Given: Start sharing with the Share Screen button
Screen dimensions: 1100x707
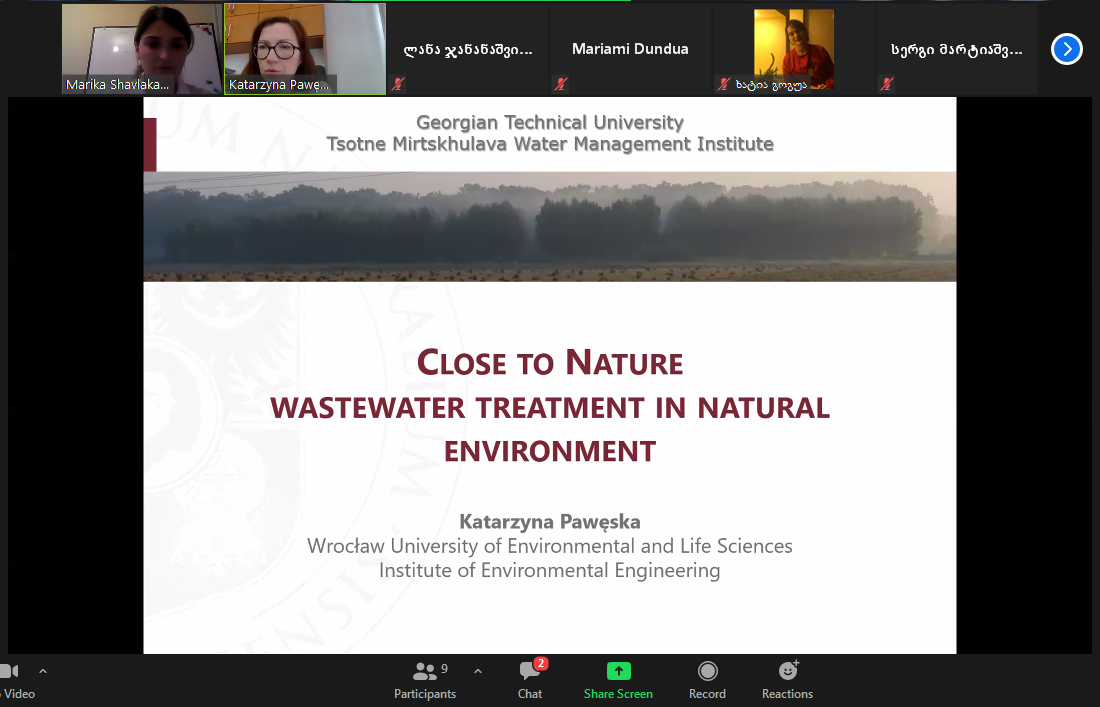Looking at the screenshot, I should 618,680.
